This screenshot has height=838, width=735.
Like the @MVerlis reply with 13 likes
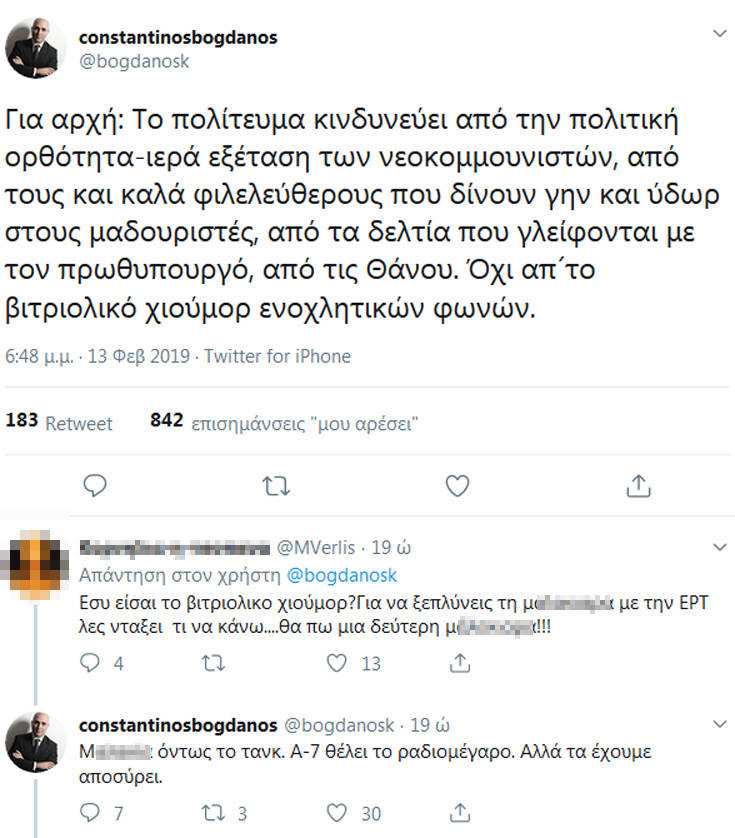(x=338, y=663)
